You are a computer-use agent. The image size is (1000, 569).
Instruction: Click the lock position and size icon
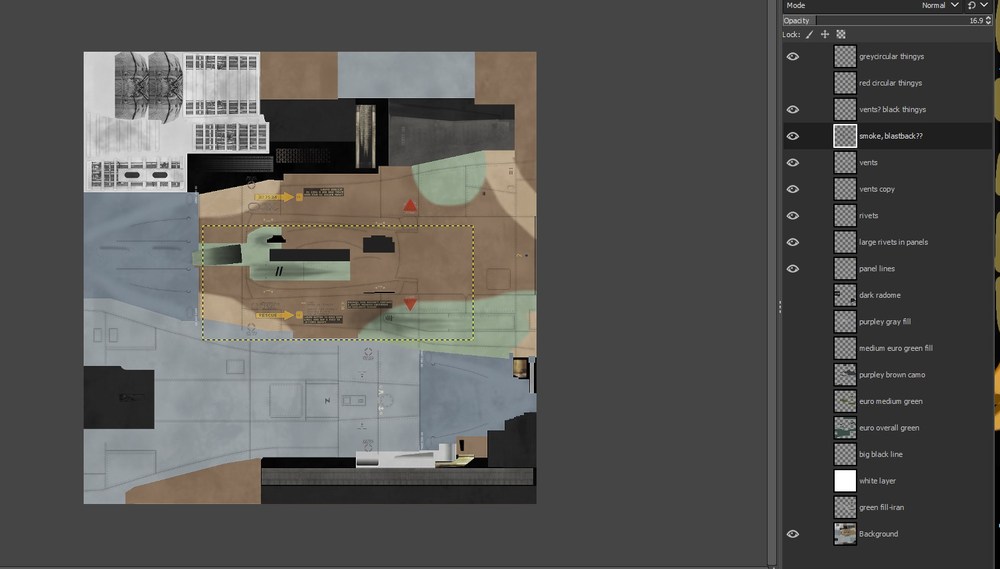pos(825,34)
